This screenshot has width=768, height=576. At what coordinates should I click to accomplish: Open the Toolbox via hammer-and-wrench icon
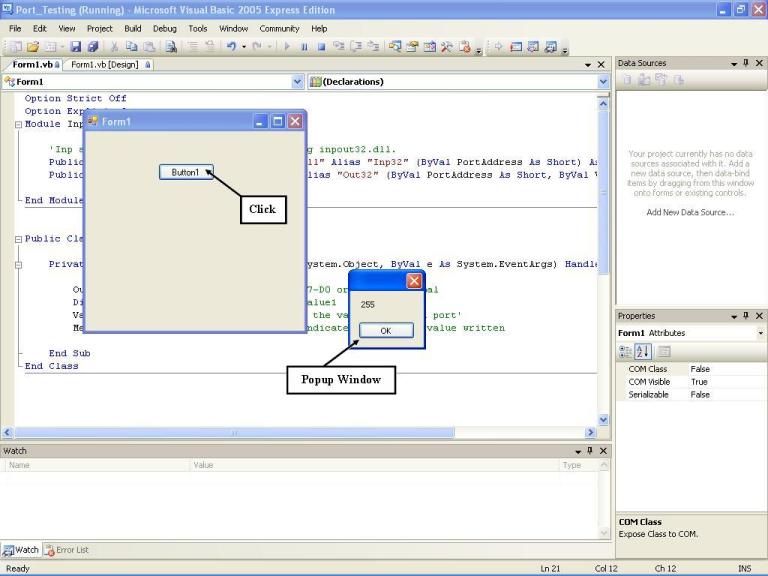447,47
